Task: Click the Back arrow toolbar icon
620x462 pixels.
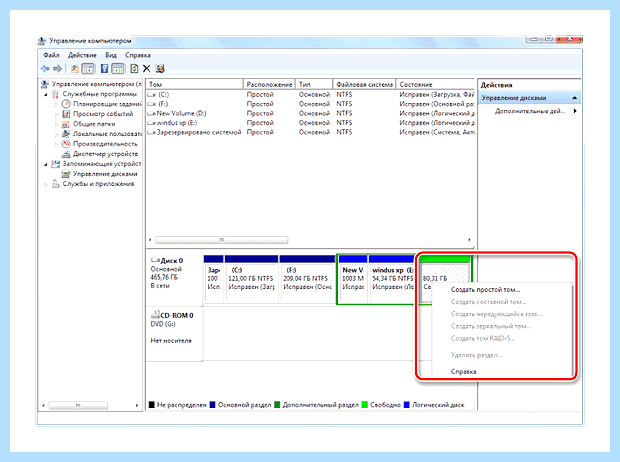Action: coord(45,69)
